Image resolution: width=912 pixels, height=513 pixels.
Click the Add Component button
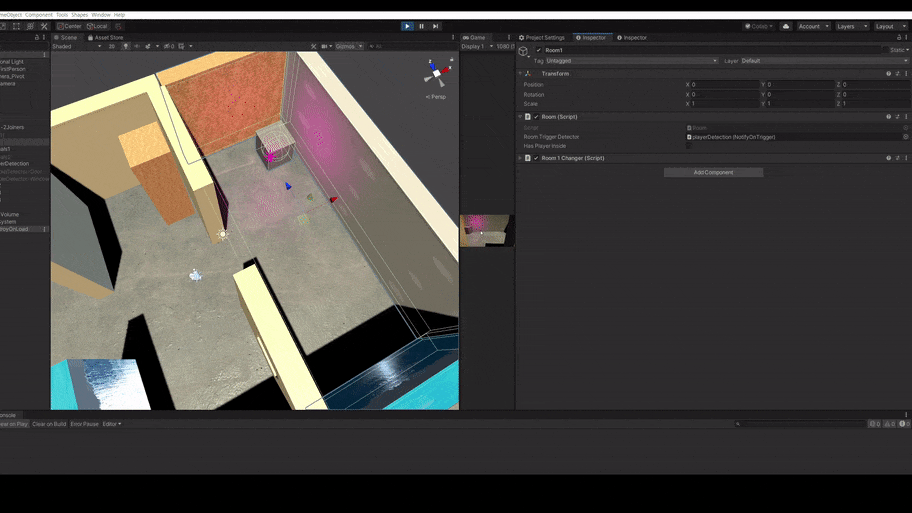tap(714, 172)
